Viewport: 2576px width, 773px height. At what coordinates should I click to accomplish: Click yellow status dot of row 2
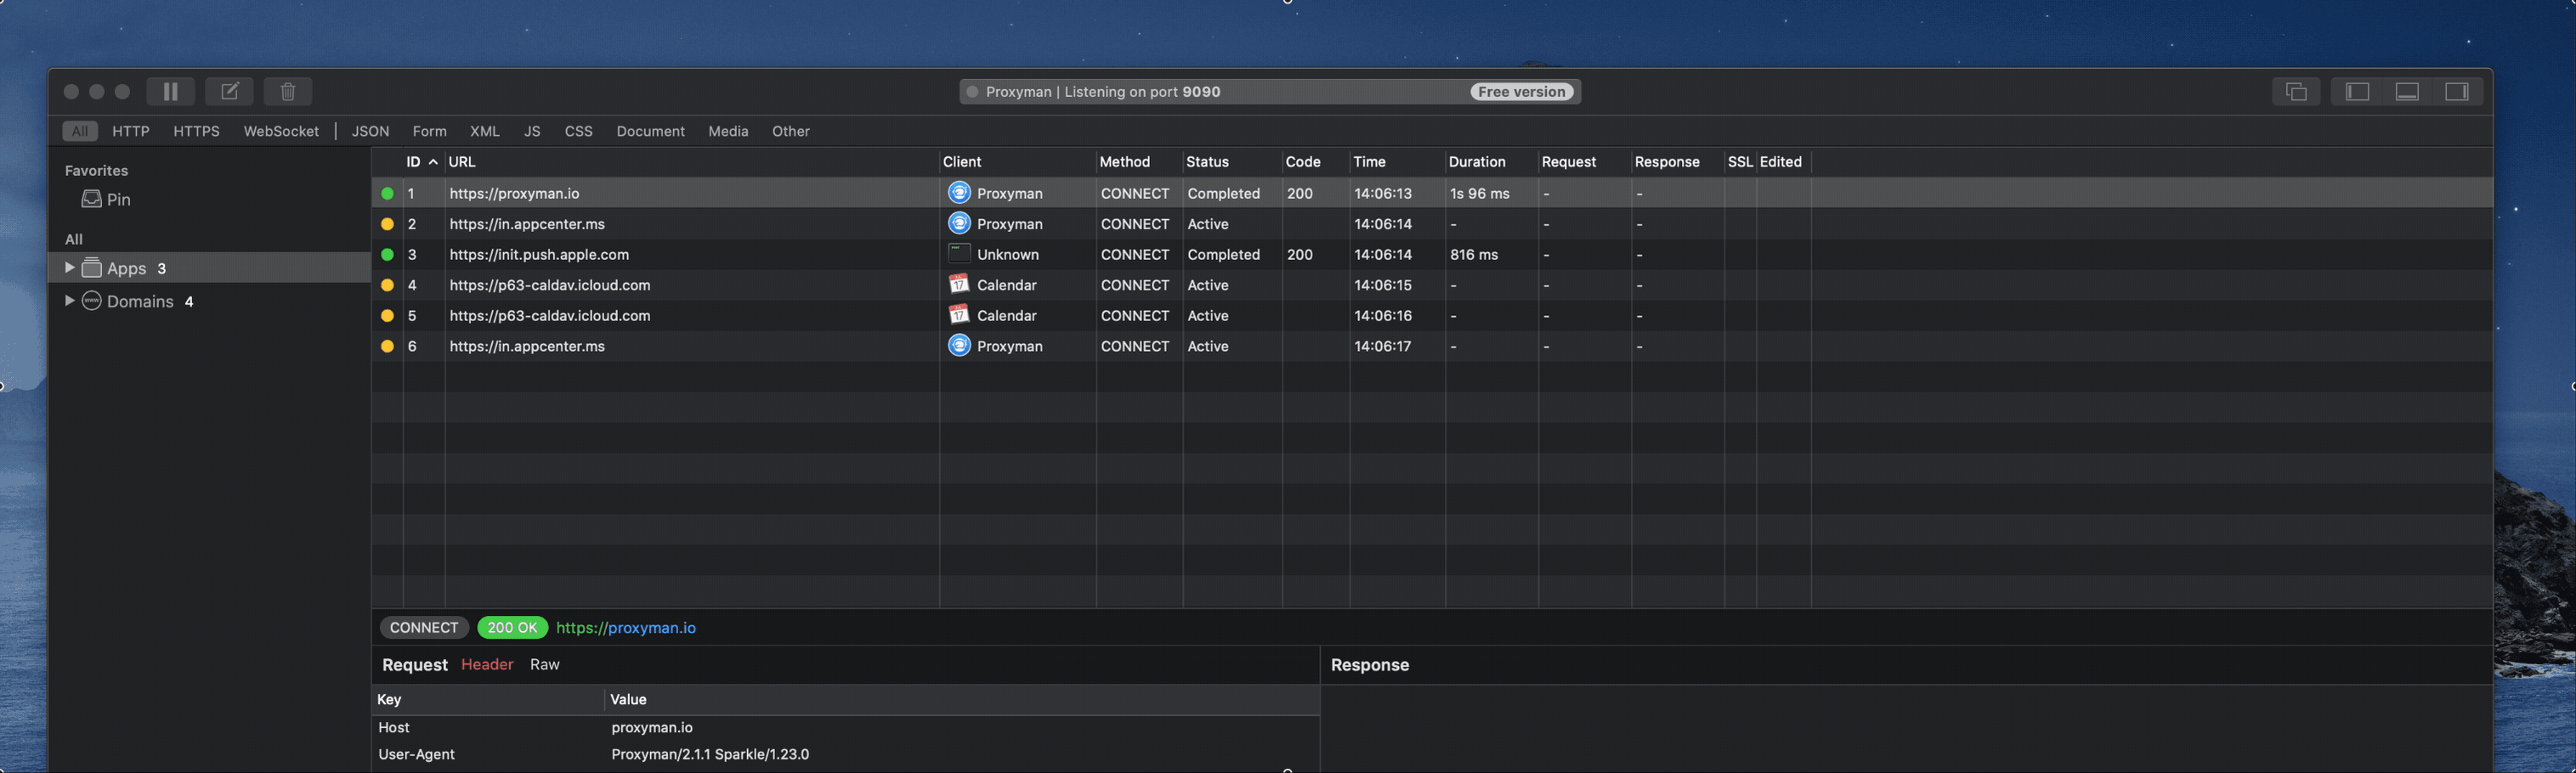click(387, 224)
